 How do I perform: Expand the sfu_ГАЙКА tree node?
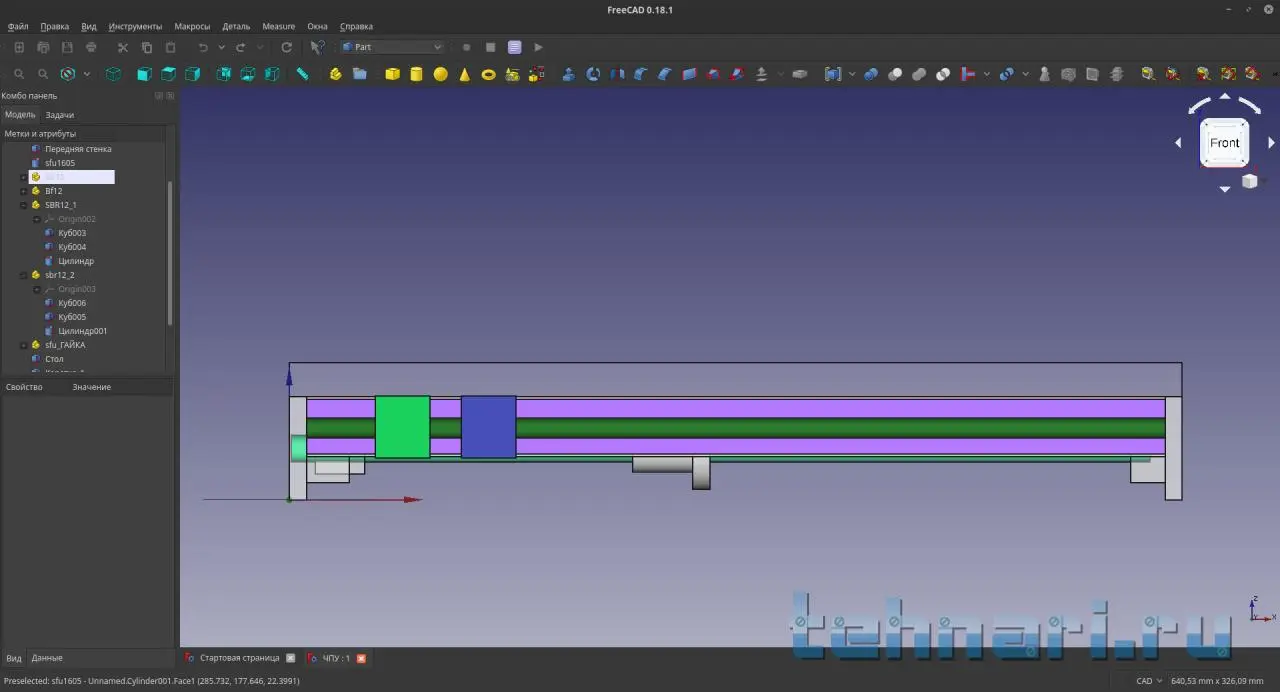(x=23, y=345)
